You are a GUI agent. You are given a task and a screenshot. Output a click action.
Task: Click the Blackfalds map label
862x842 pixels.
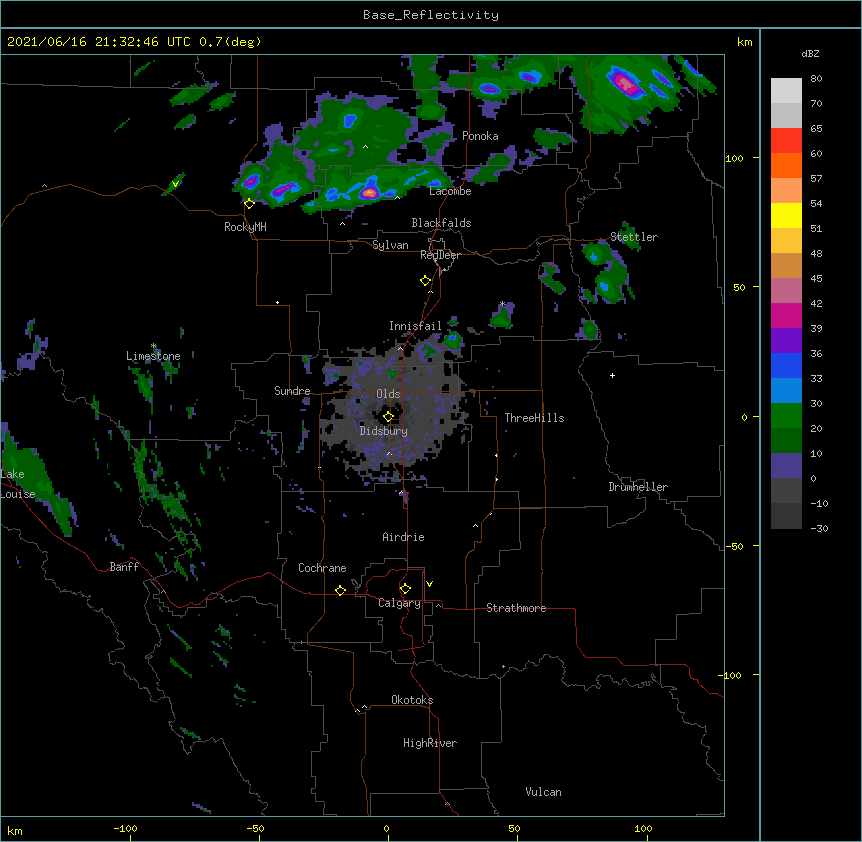click(x=441, y=223)
